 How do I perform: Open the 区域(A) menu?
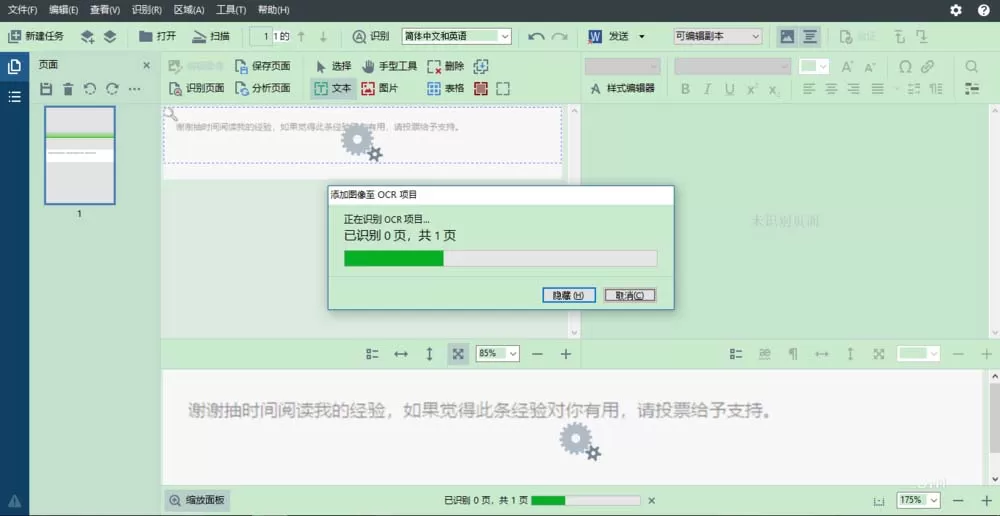coord(189,10)
